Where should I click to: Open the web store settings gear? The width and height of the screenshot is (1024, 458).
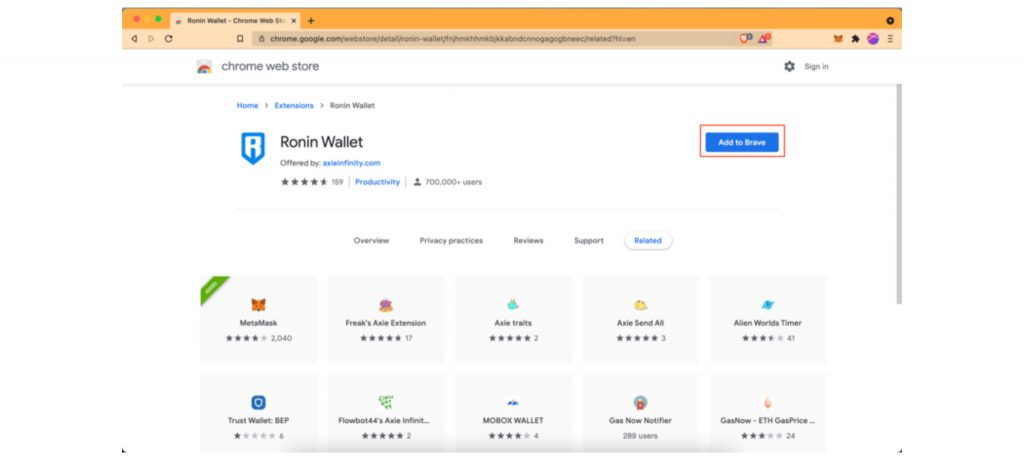pyautogui.click(x=790, y=67)
